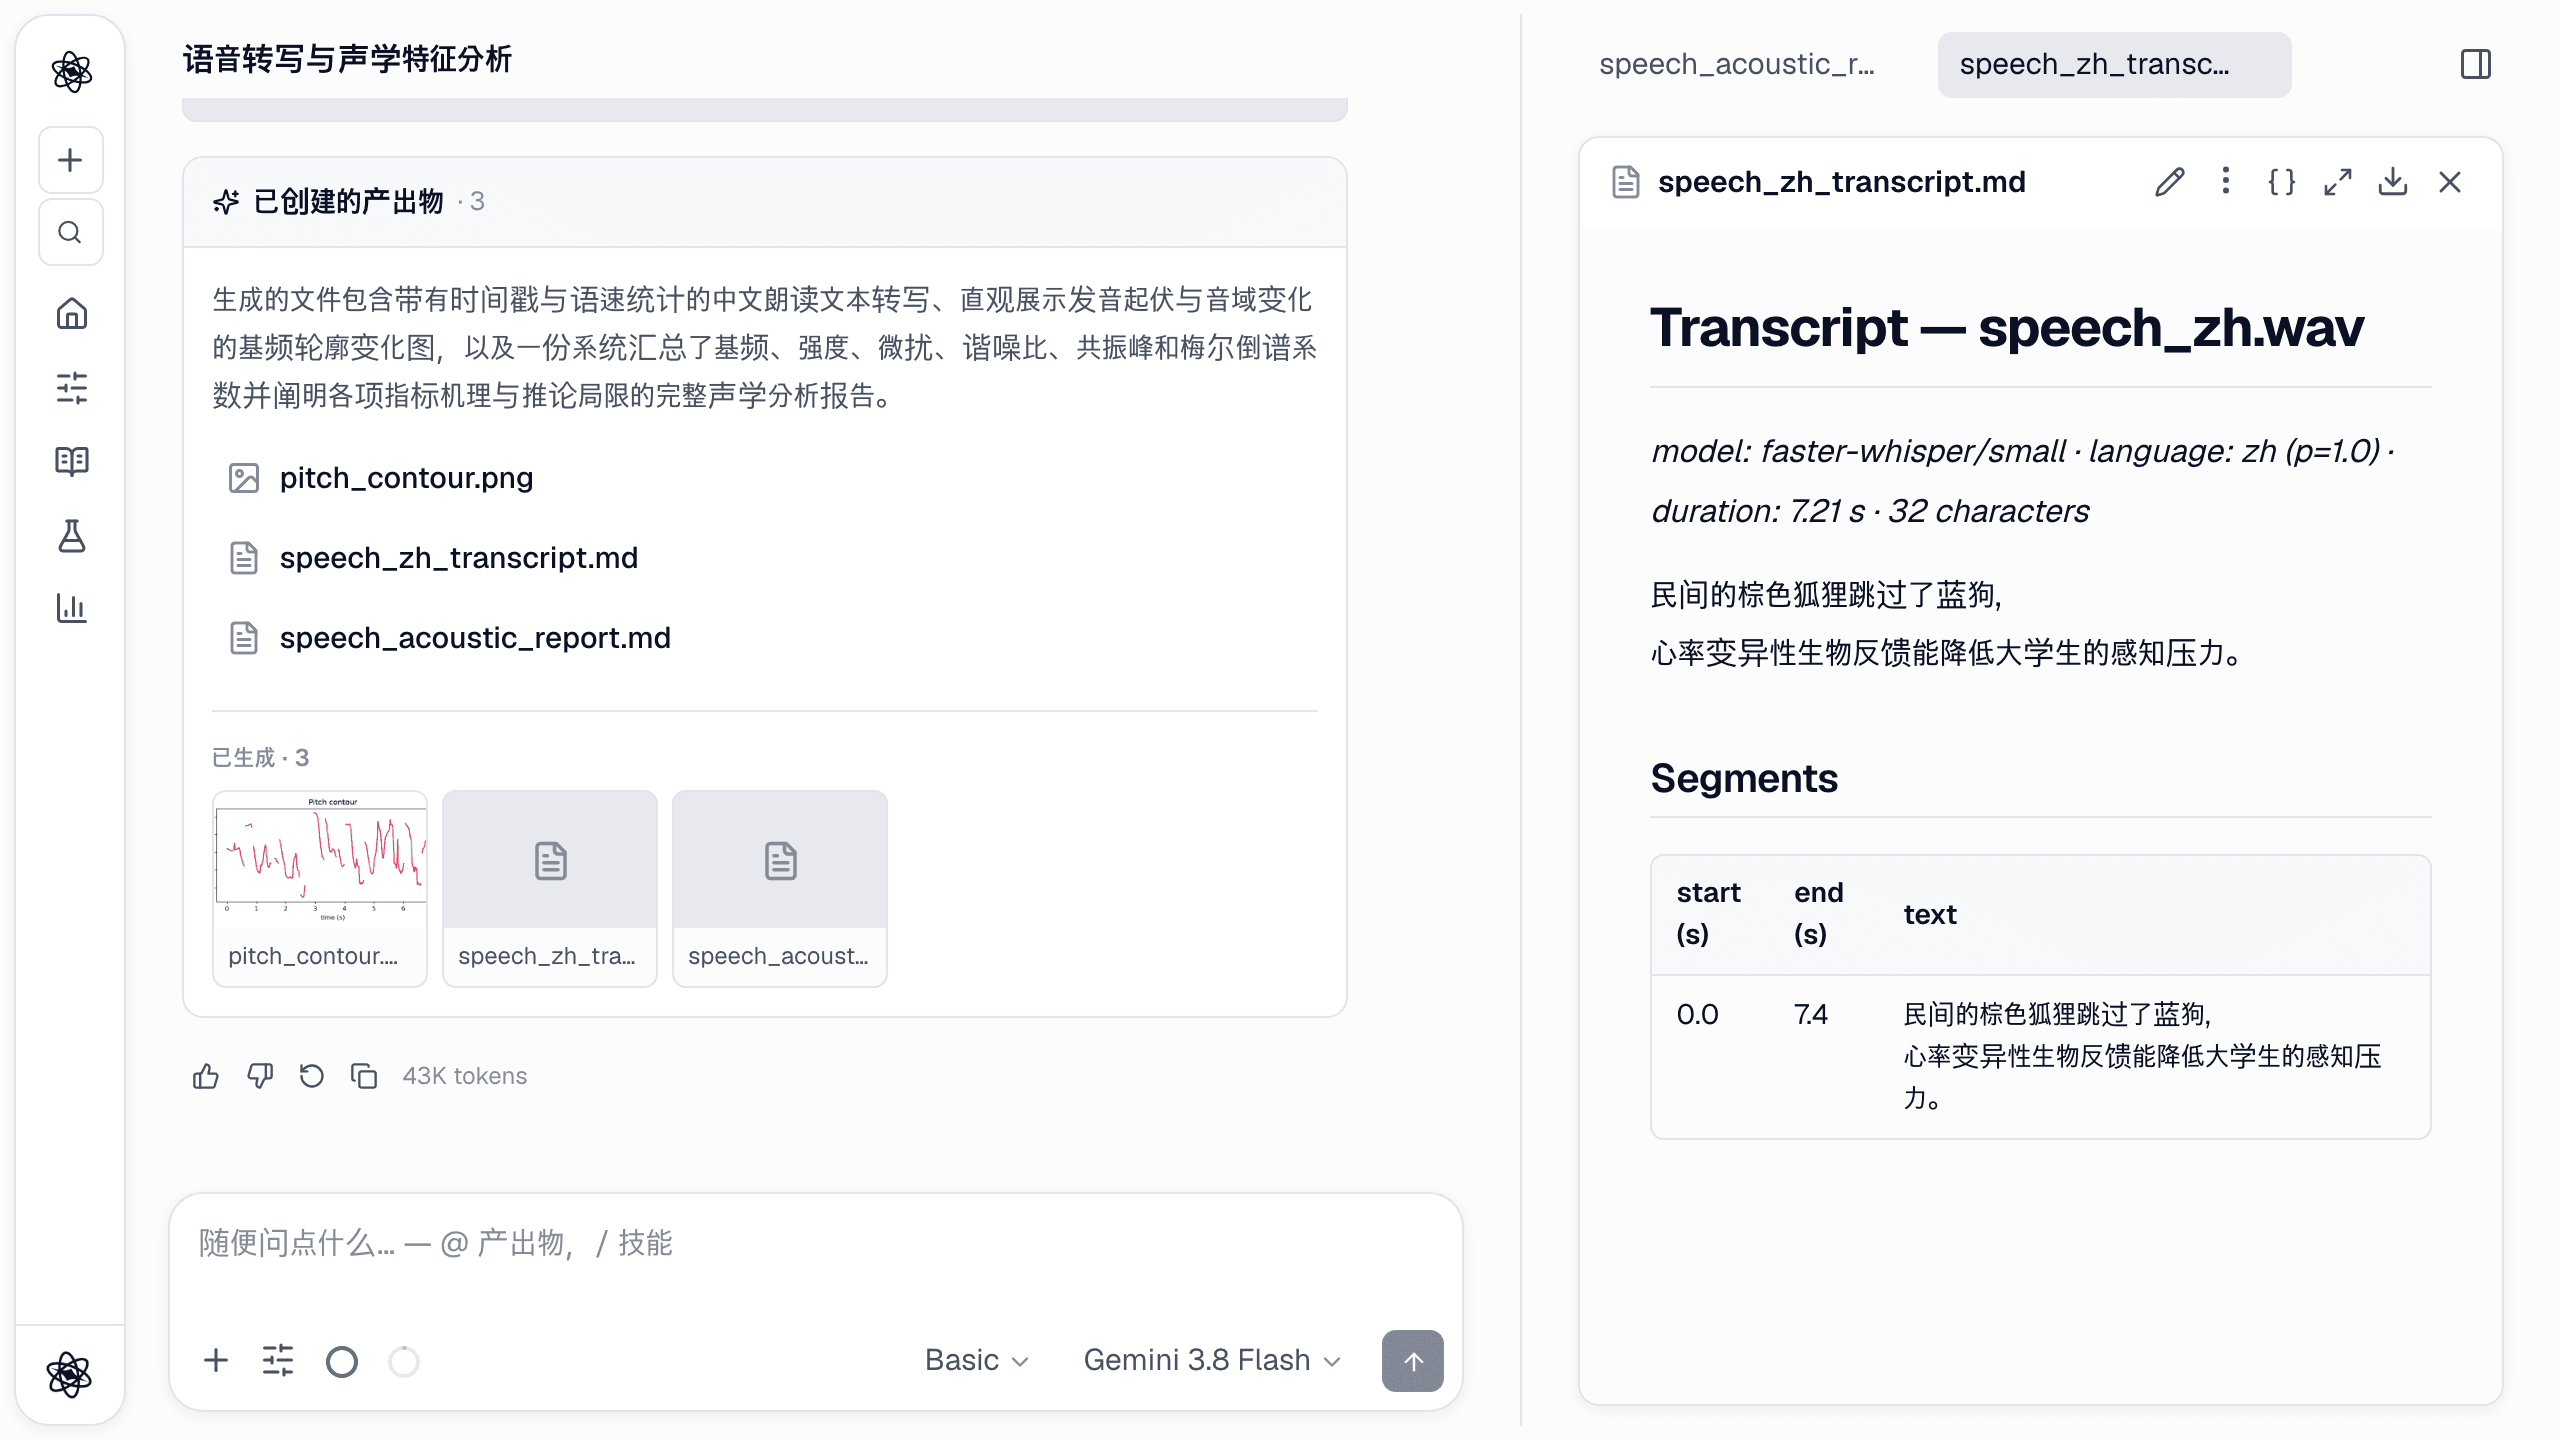
Task: Select the speech_zh_transc... tab
Action: (2114, 64)
